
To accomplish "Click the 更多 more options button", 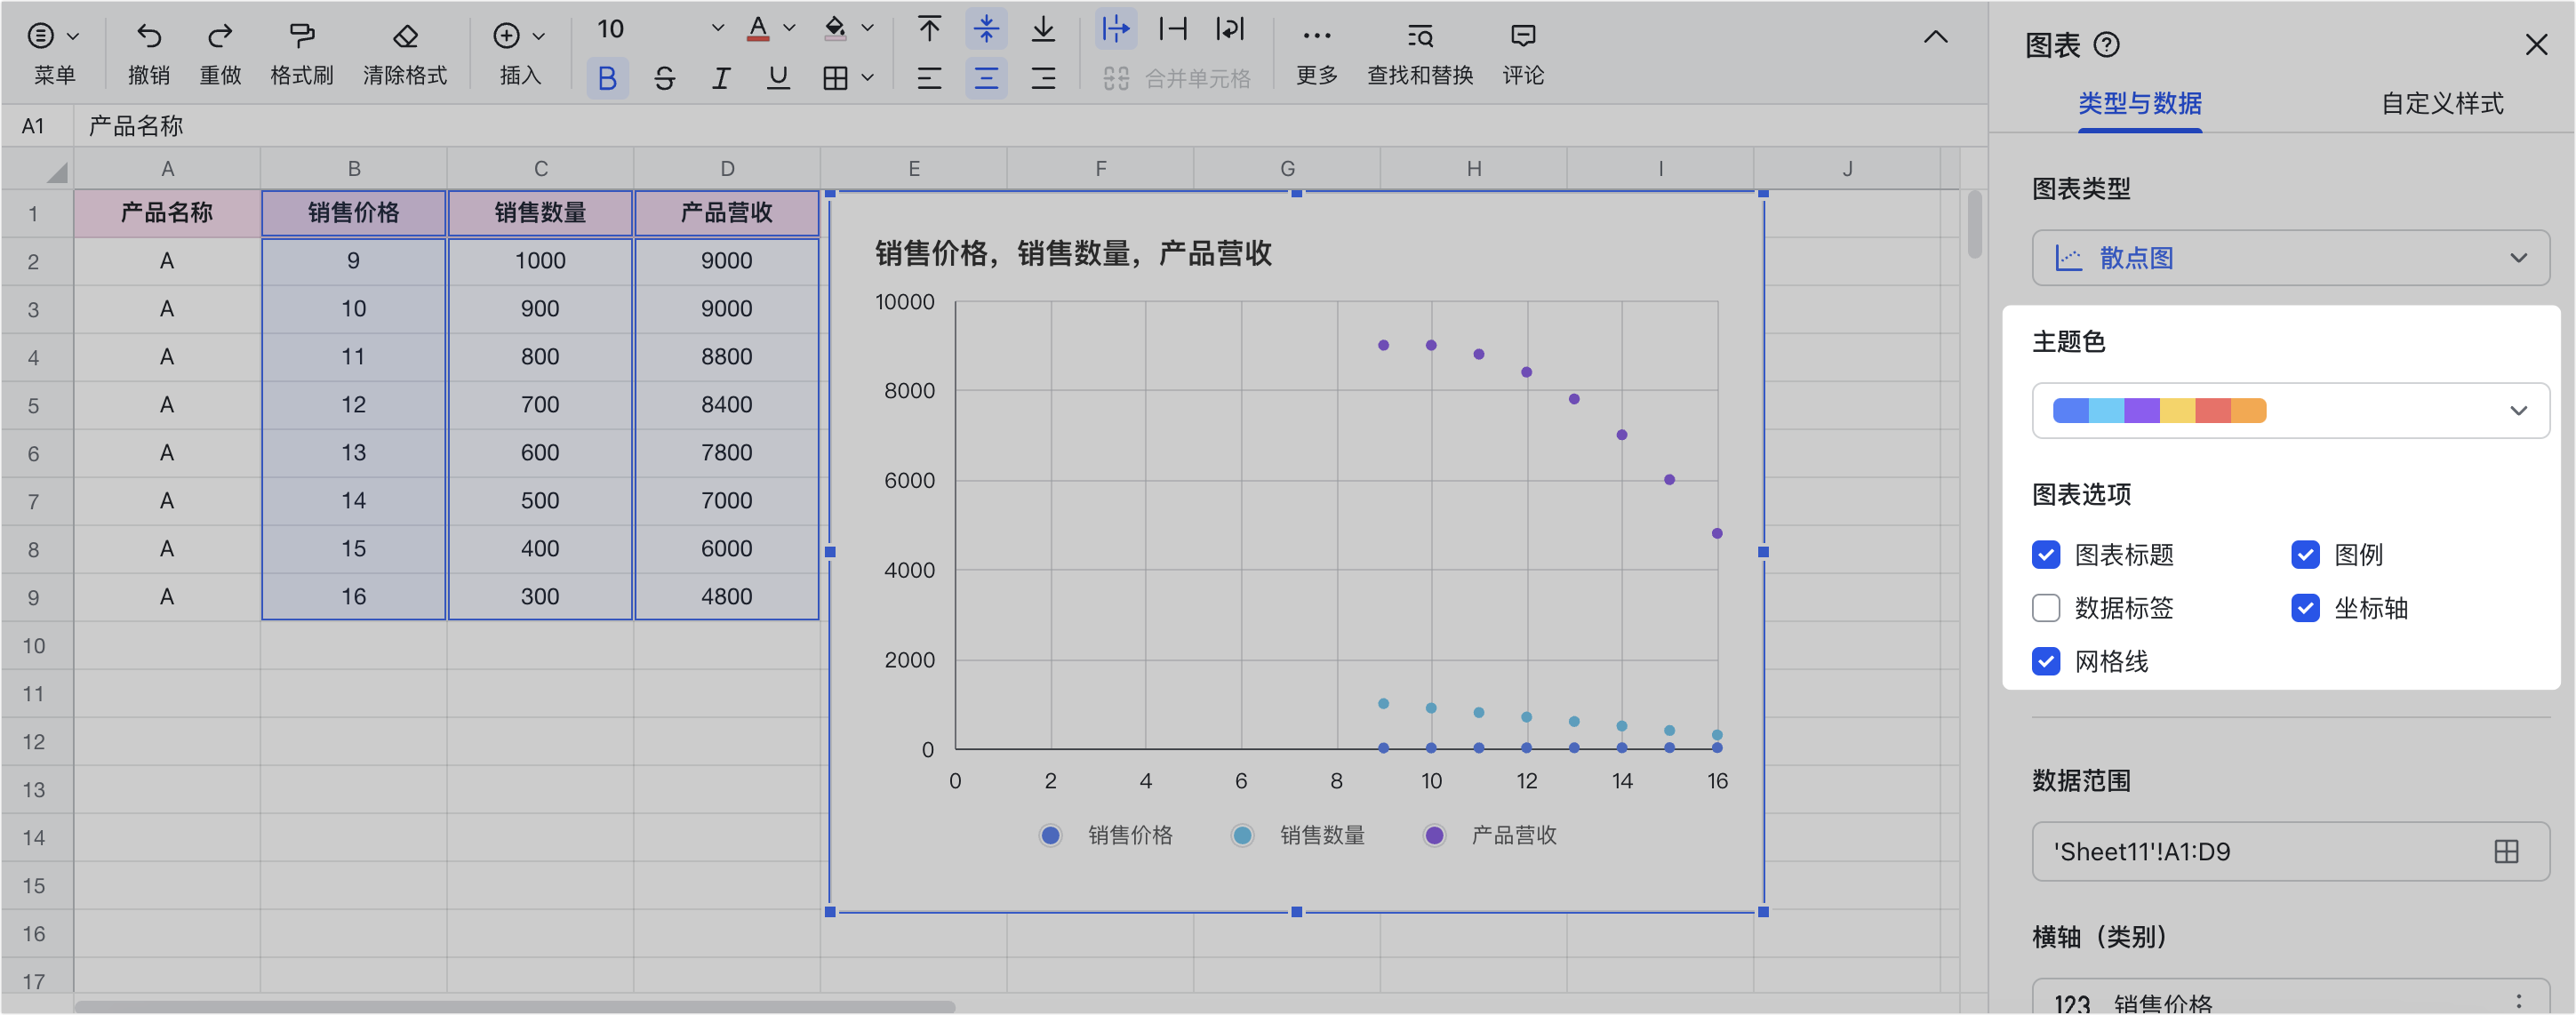I will click(x=1316, y=37).
